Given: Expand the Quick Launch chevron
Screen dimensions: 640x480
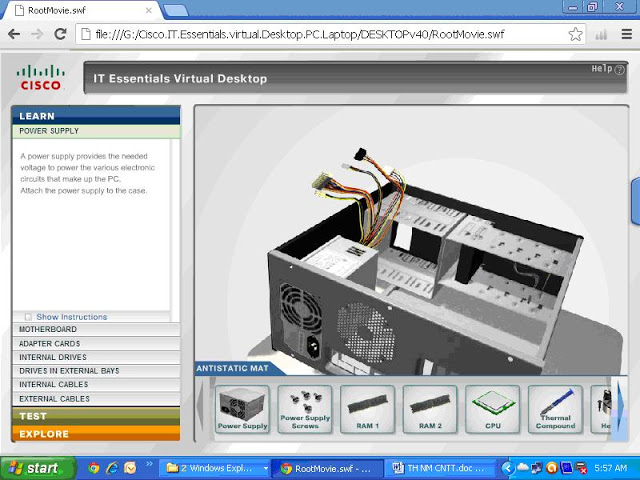Looking at the screenshot, I should tap(149, 464).
